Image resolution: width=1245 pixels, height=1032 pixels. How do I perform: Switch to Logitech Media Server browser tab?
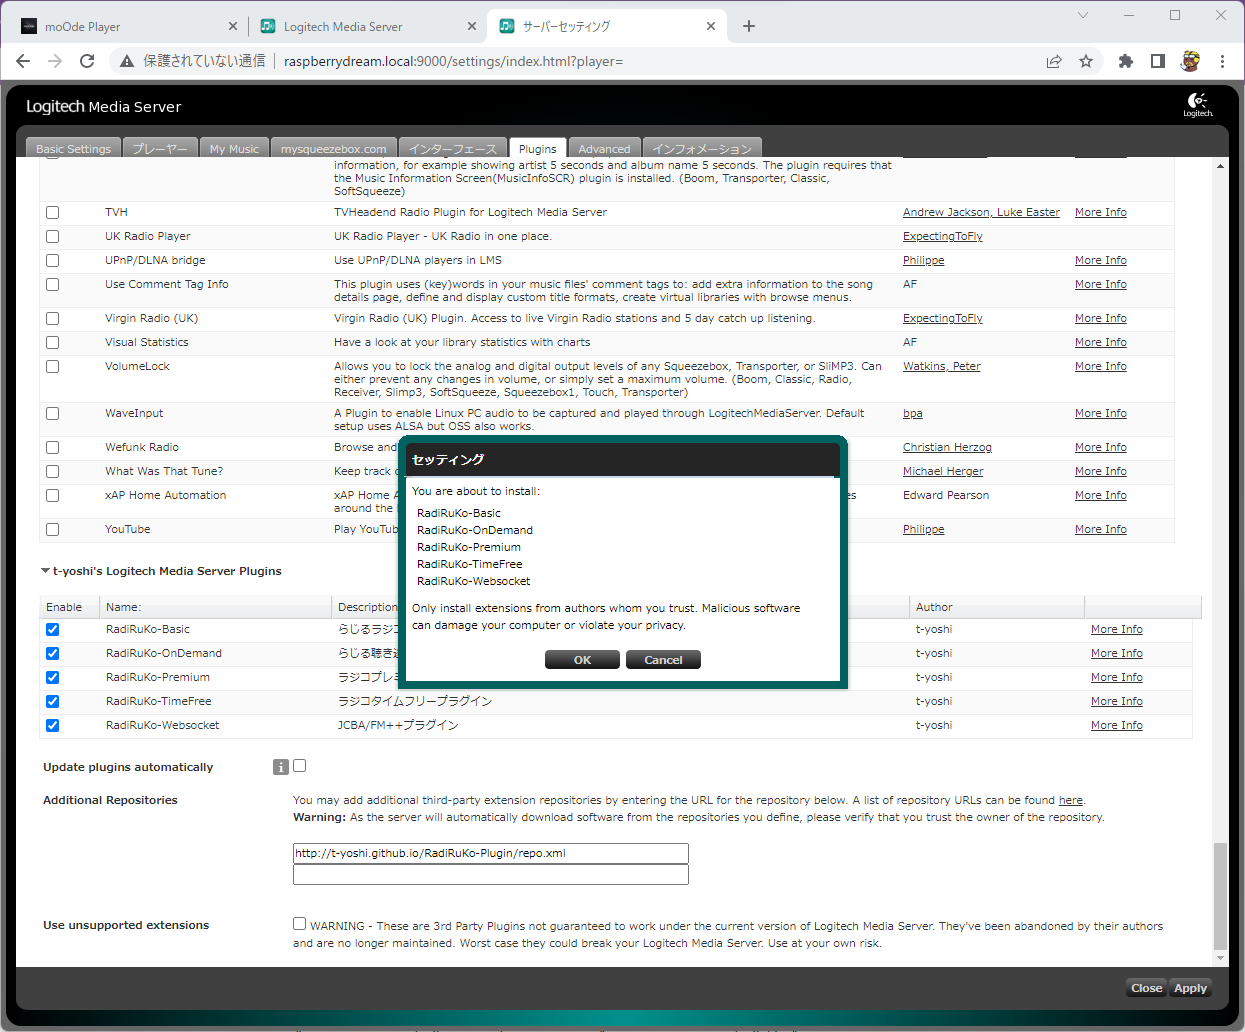367,26
